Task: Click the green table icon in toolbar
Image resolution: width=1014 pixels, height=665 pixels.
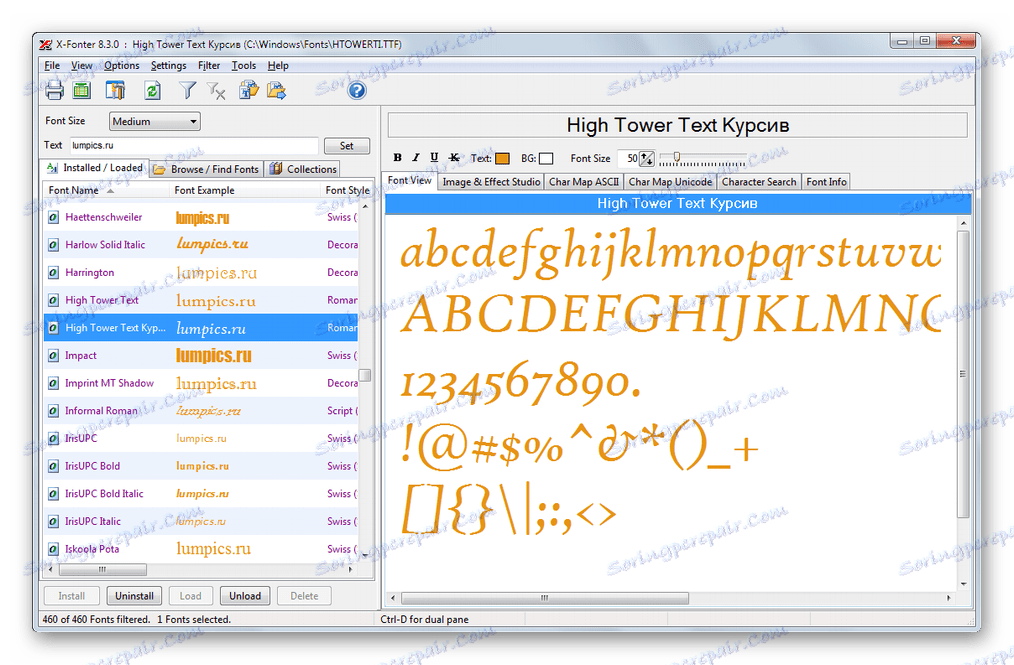Action: [x=81, y=91]
